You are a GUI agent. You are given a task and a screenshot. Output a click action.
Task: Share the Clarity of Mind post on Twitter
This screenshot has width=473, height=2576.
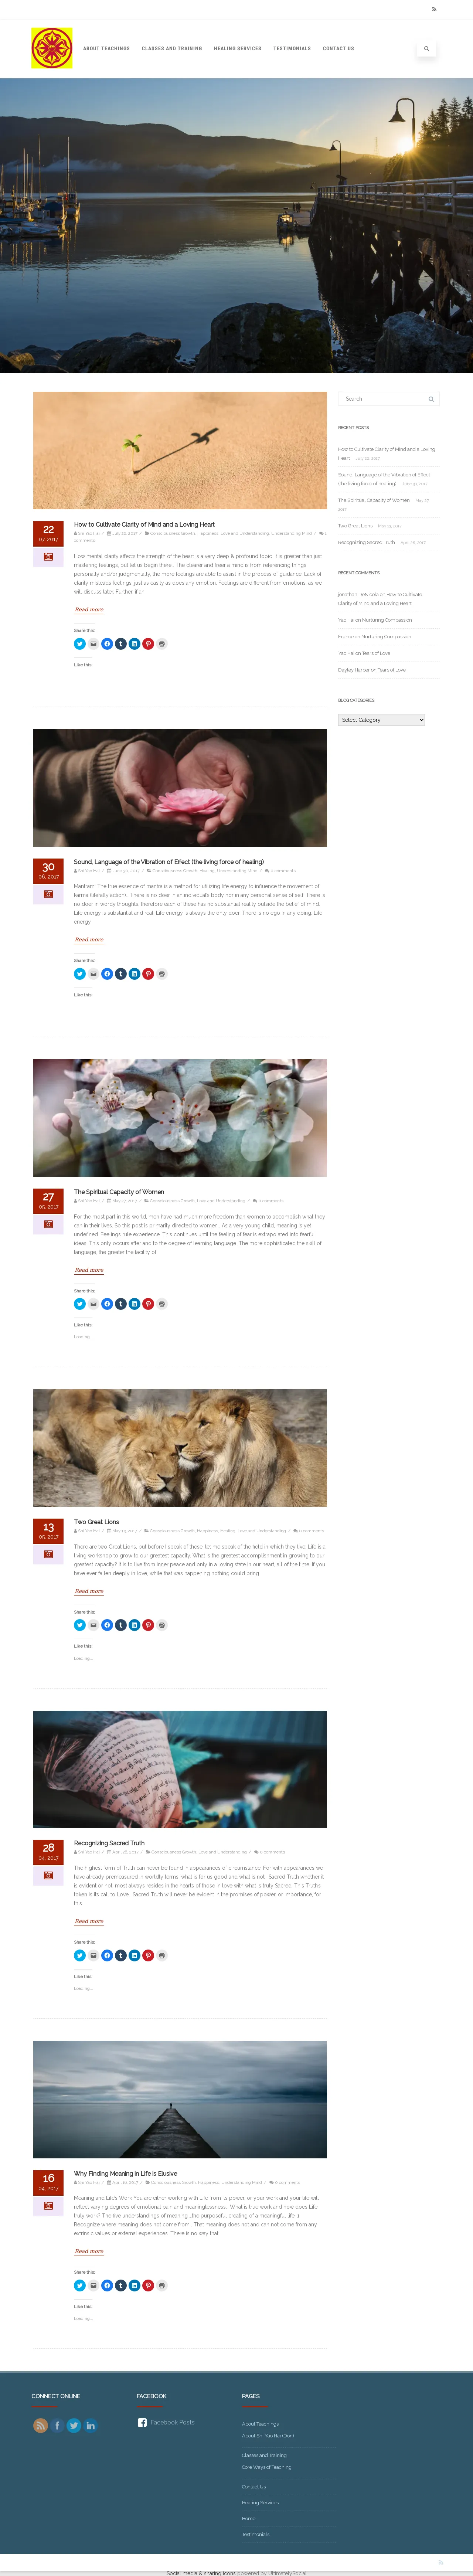pyautogui.click(x=80, y=644)
